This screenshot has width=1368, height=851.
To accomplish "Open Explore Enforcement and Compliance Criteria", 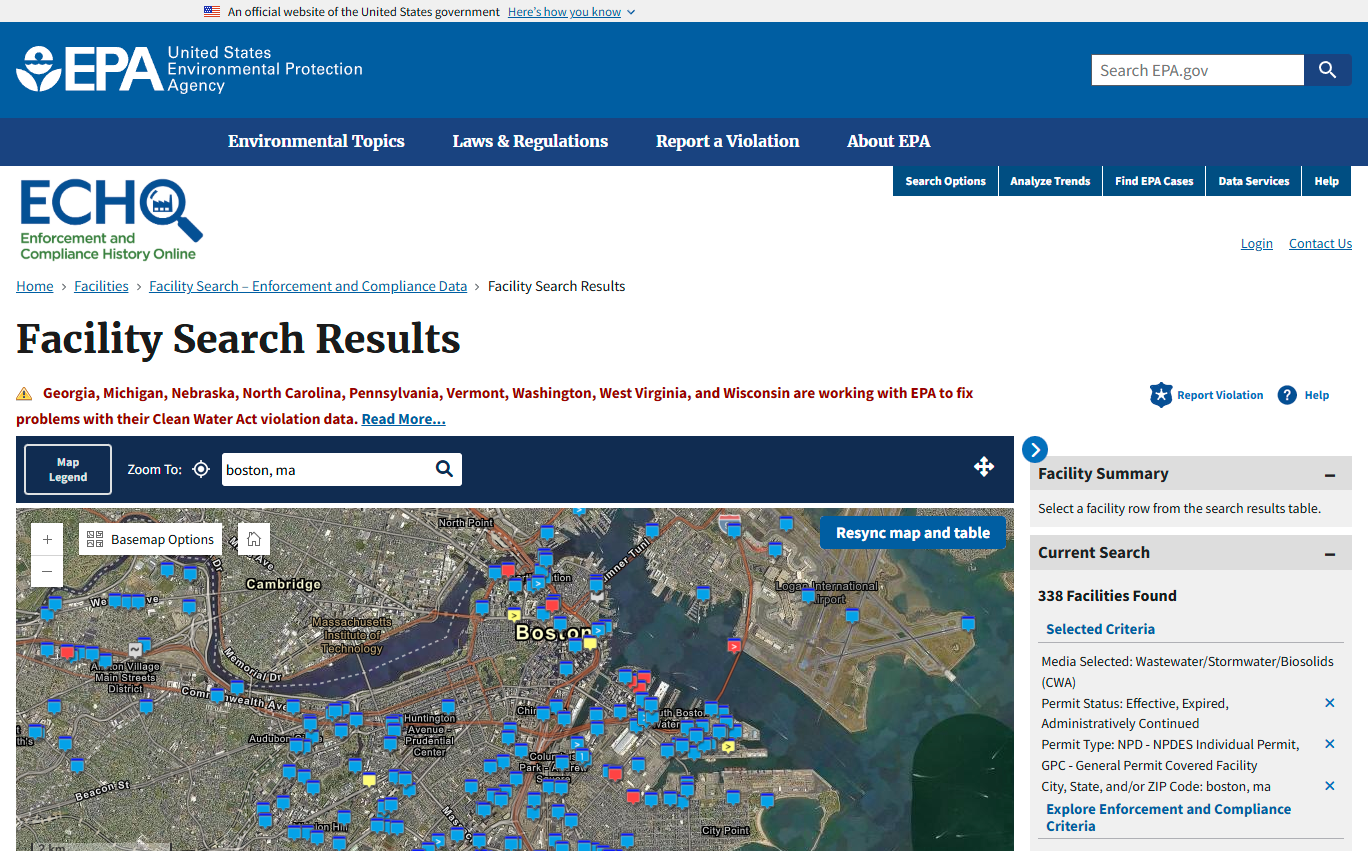I will click(1168, 817).
